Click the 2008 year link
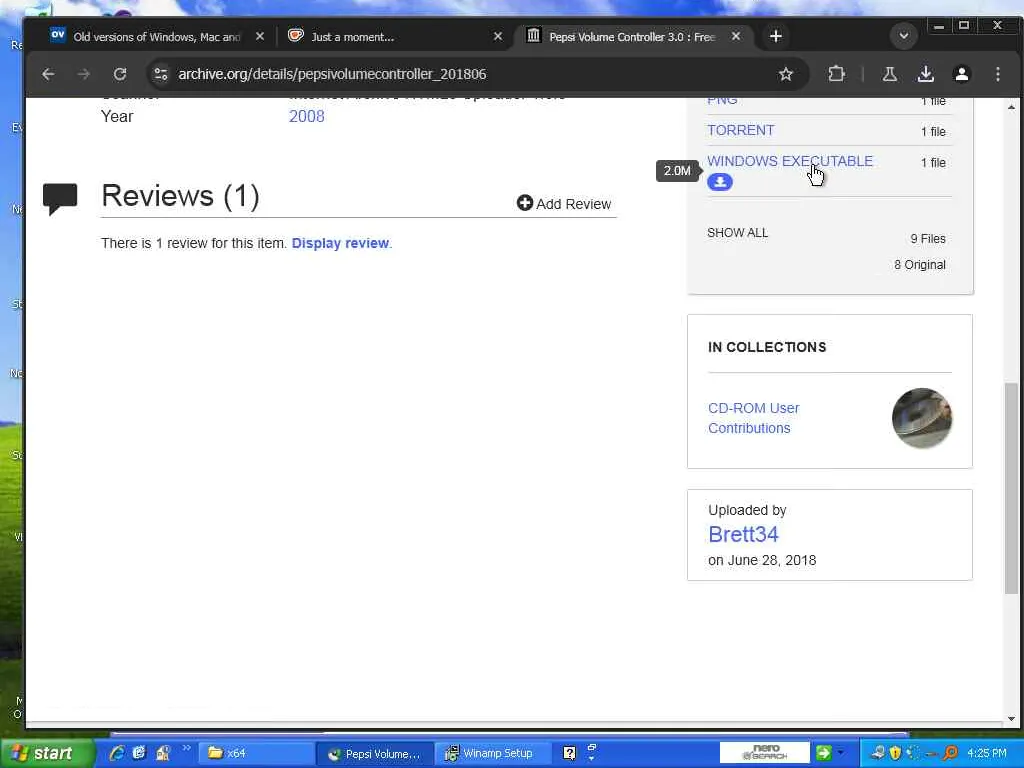 [x=306, y=116]
